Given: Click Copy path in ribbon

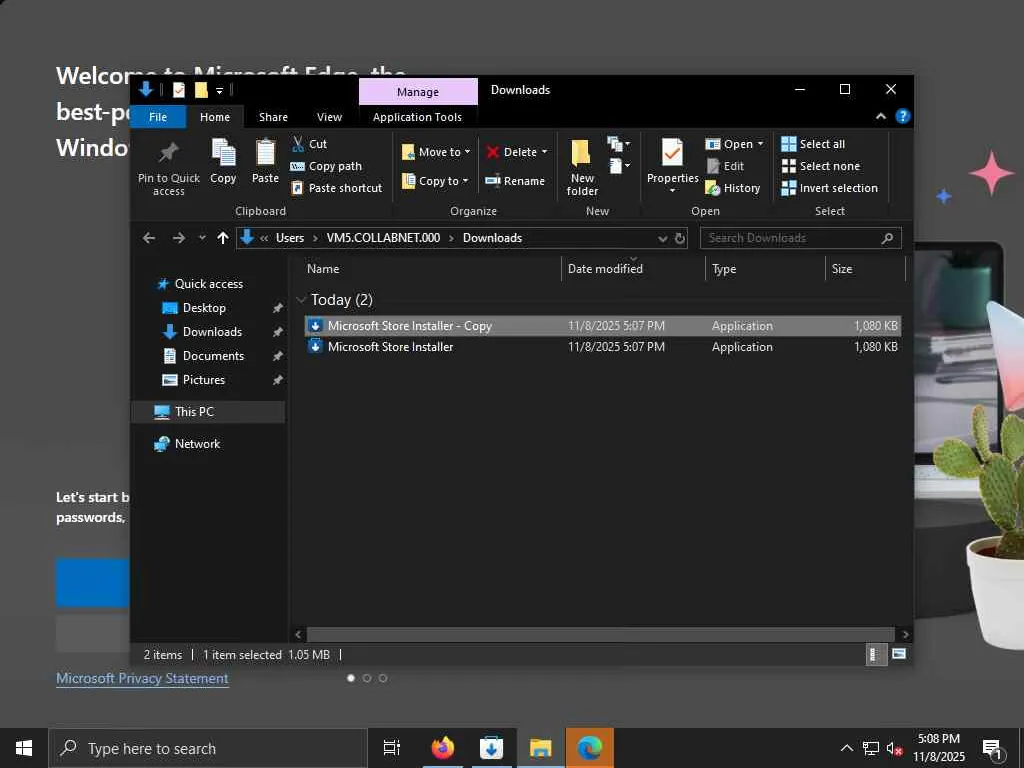Looking at the screenshot, I should coord(326,166).
